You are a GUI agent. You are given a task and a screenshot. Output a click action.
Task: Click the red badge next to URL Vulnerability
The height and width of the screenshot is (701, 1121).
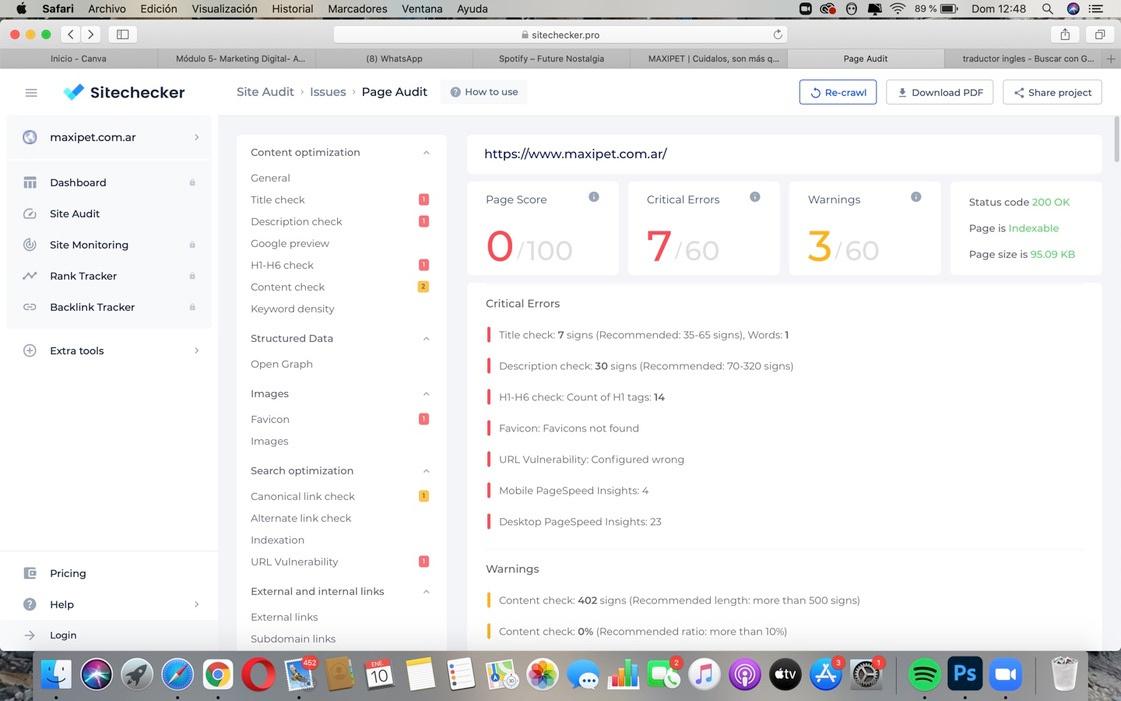[x=423, y=562]
